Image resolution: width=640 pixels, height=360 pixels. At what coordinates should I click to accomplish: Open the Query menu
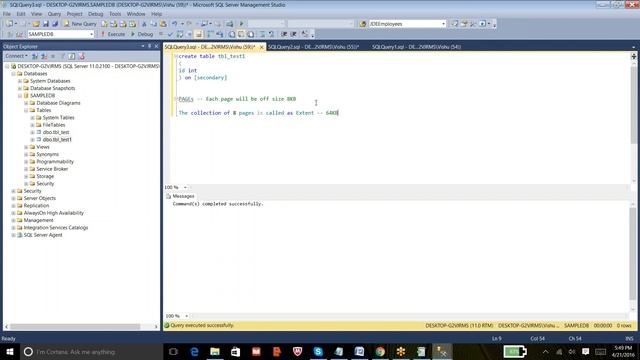tap(54, 14)
